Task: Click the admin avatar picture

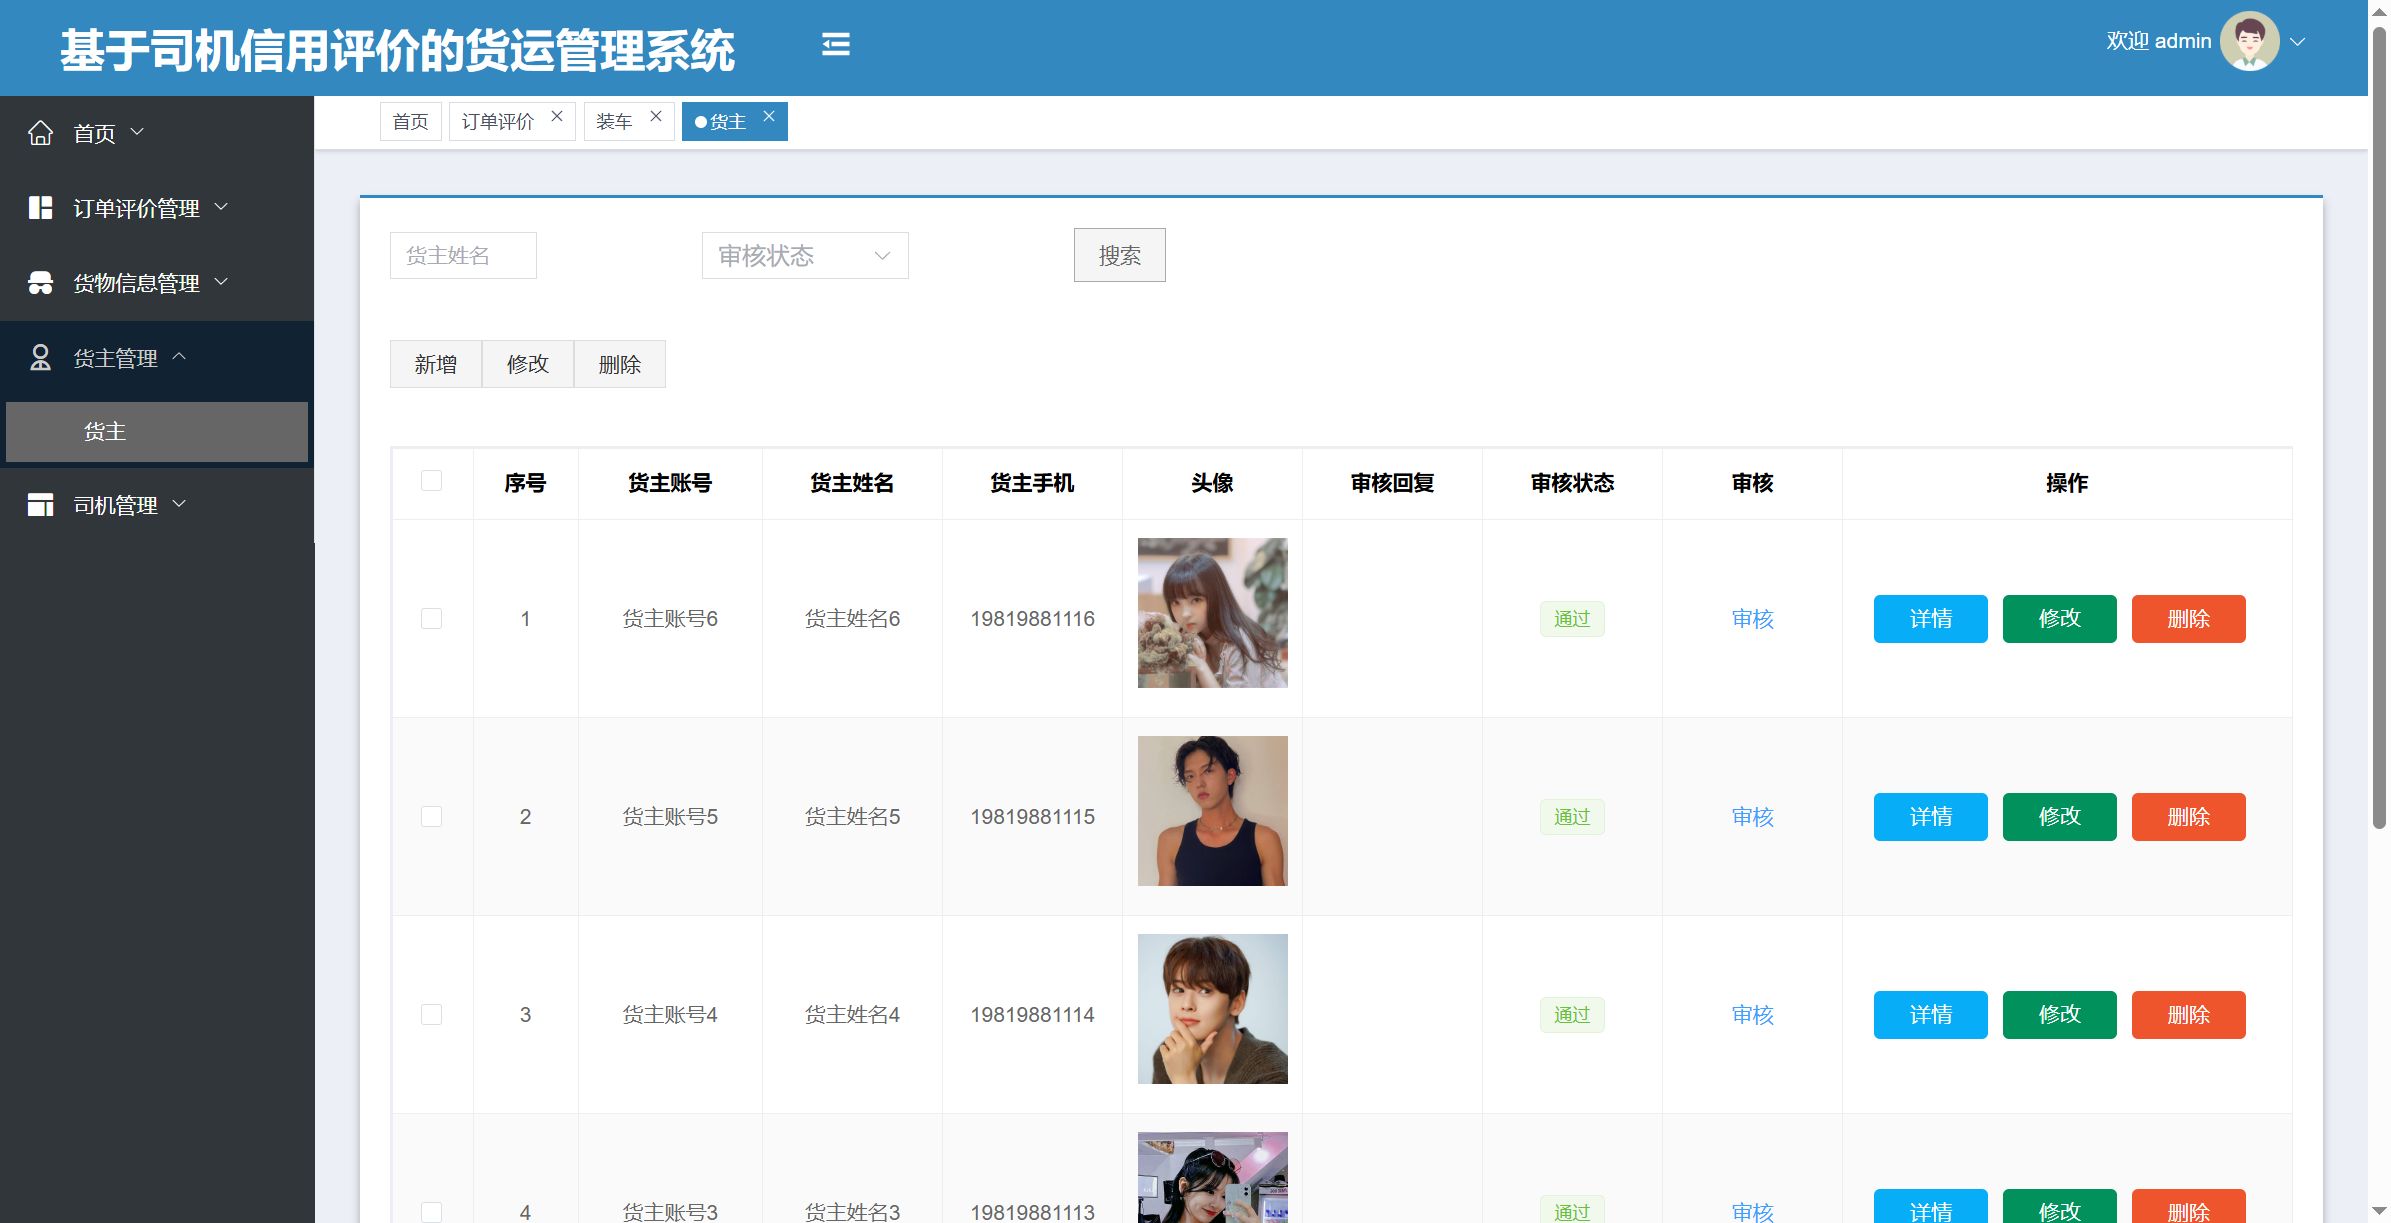Action: coord(2249,41)
